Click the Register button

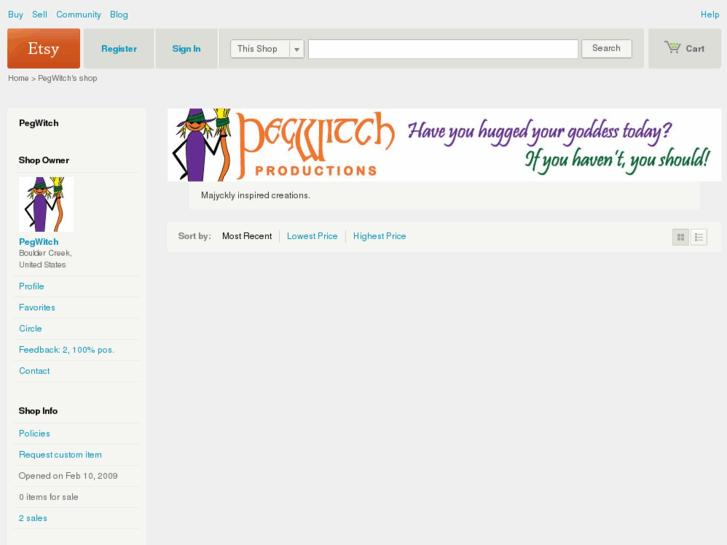click(119, 49)
